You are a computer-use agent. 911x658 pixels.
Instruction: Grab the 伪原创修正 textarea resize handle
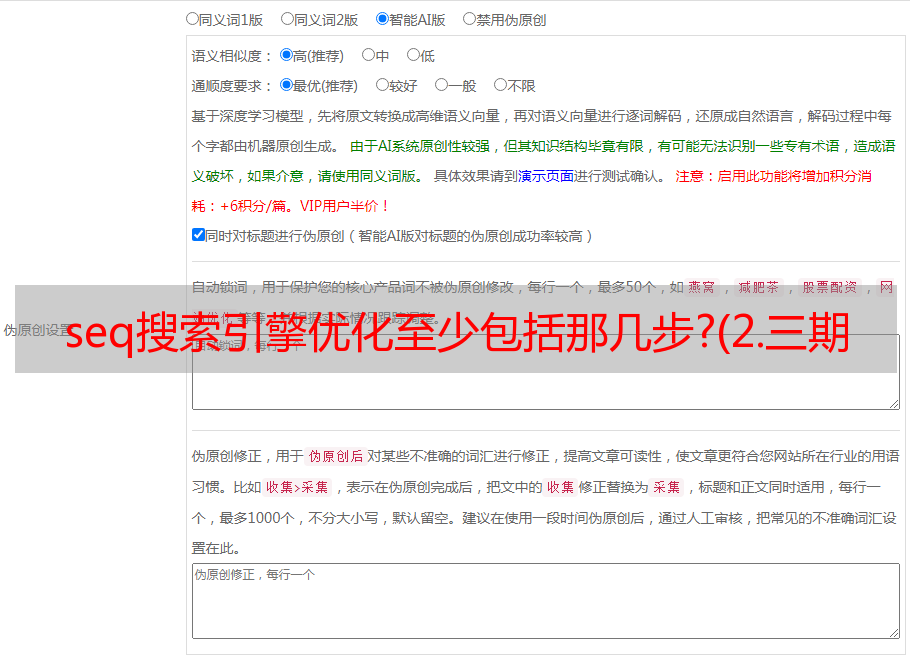(894, 633)
